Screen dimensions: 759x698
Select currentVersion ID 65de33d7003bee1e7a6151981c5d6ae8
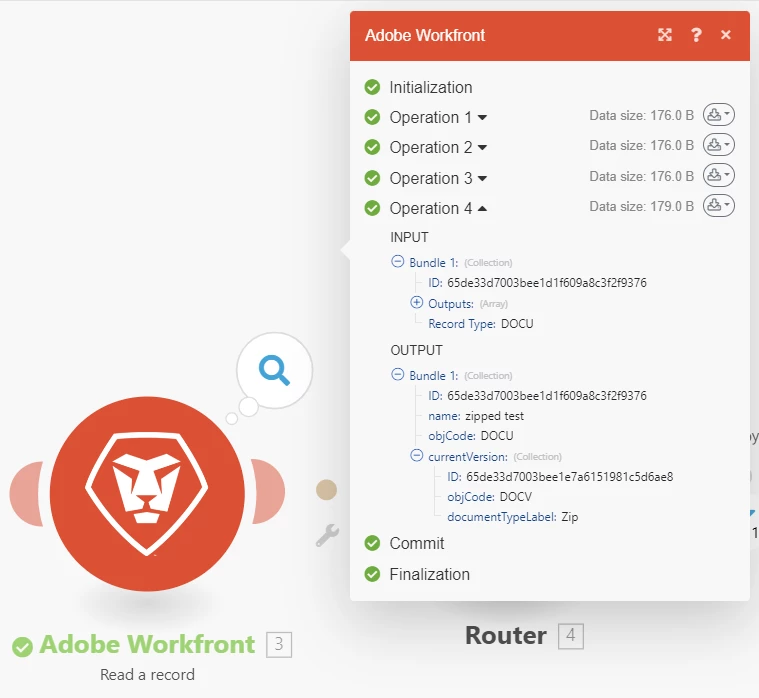569,477
